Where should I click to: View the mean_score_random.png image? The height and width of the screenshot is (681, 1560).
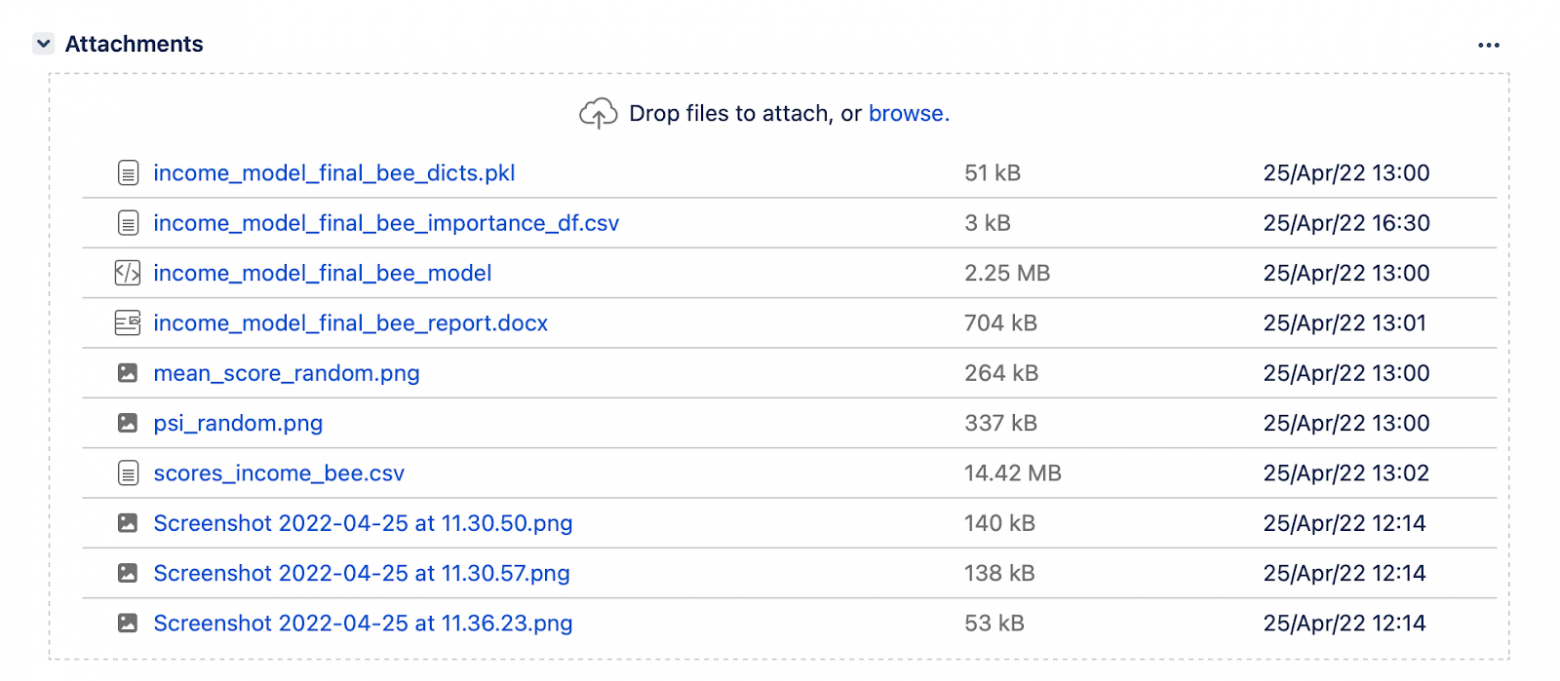pyautogui.click(x=286, y=373)
